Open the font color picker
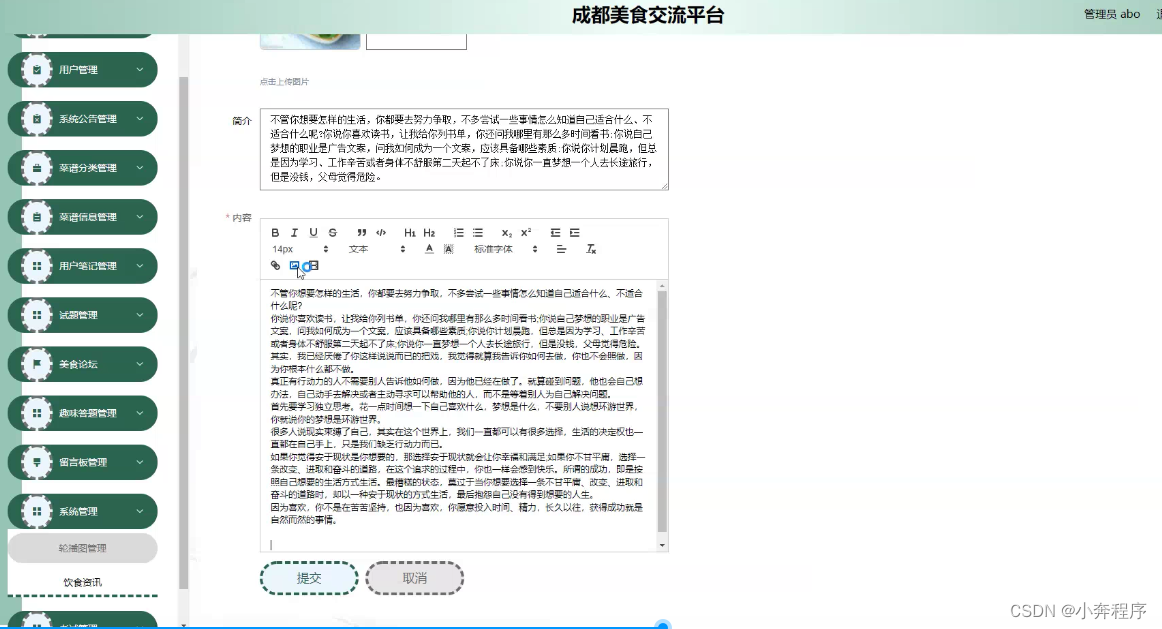1162x629 pixels. [429, 248]
